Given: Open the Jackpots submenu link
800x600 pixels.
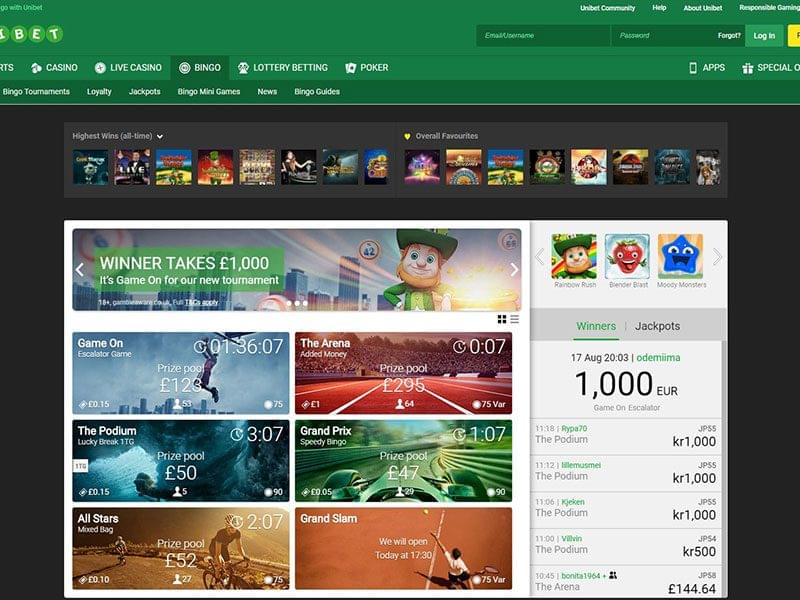Looking at the screenshot, I should click(x=144, y=92).
